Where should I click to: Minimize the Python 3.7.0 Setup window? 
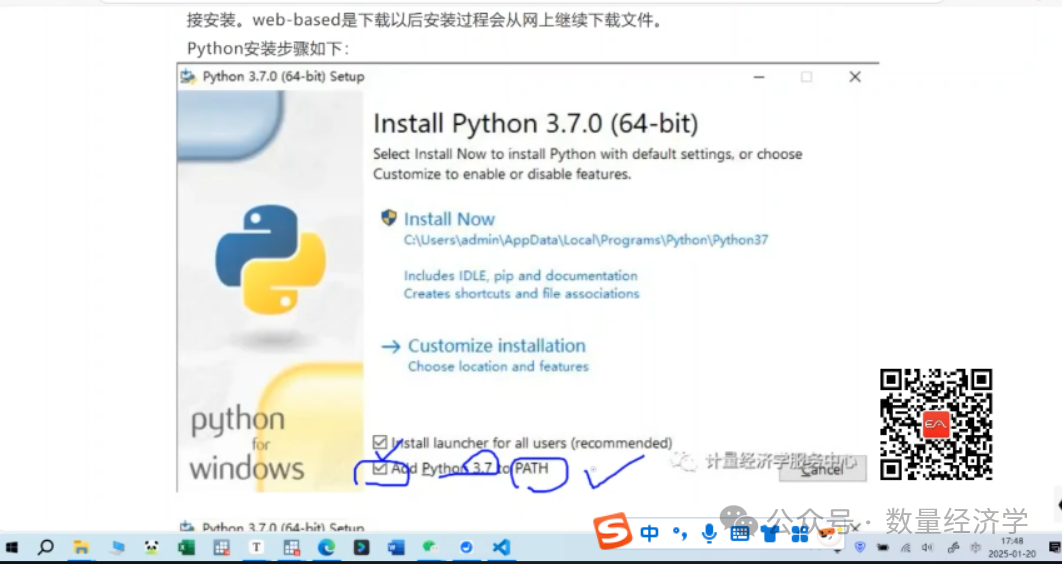pos(759,77)
